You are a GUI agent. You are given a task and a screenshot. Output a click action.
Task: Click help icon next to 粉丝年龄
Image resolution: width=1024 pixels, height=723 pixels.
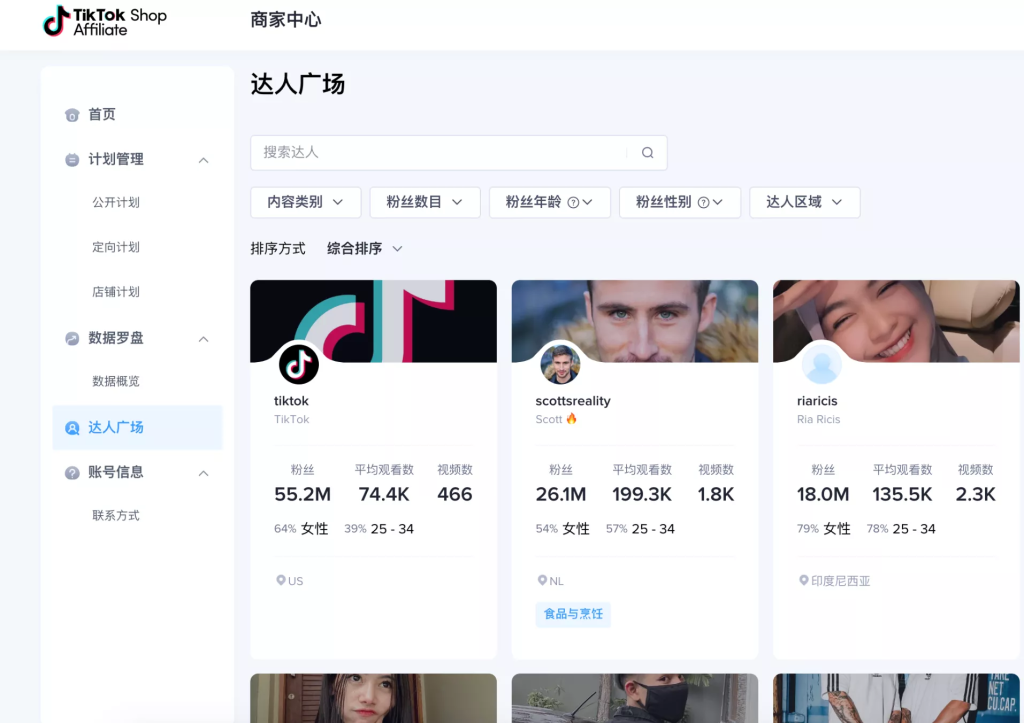coord(573,202)
